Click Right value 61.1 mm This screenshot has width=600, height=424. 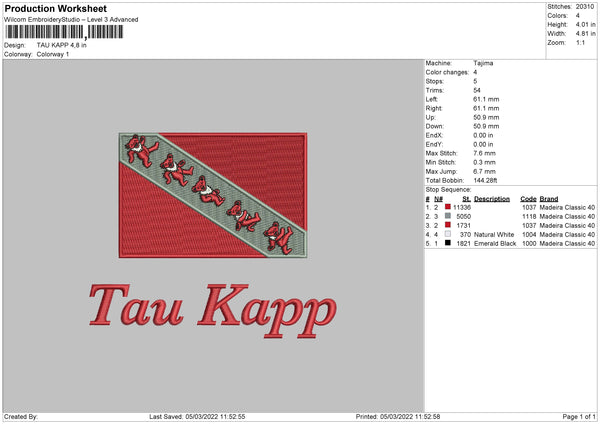pos(486,108)
